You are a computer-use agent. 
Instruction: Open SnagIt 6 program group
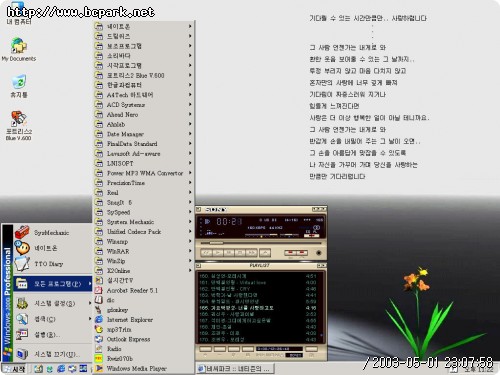click(143, 202)
